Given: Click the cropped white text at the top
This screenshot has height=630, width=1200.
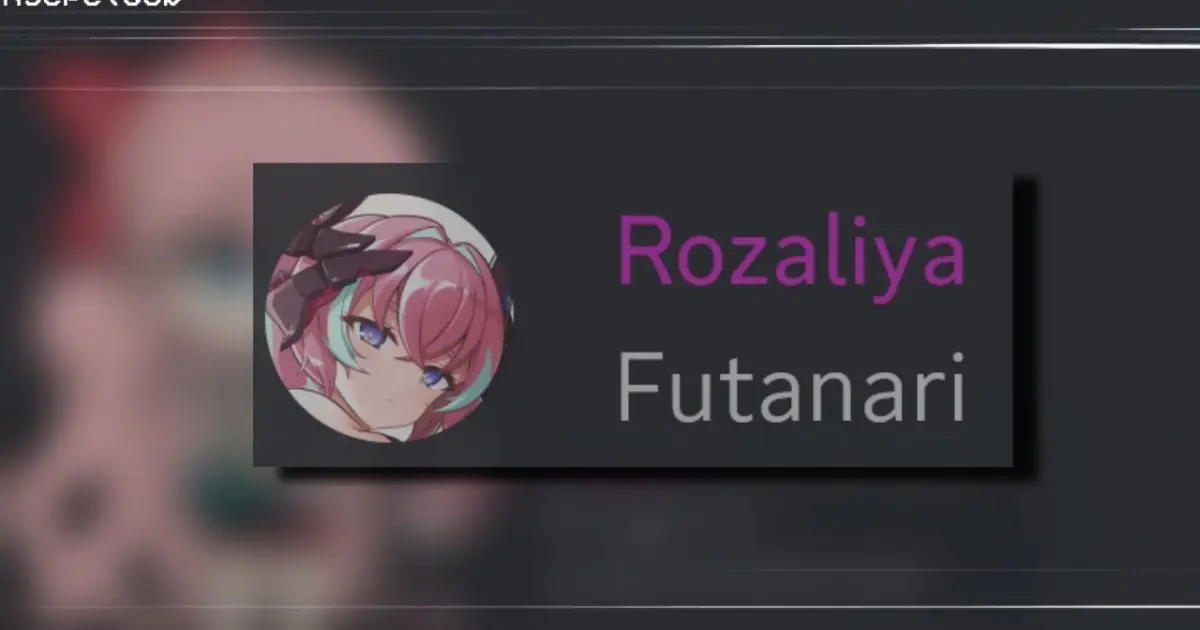Looking at the screenshot, I should pos(90,4).
